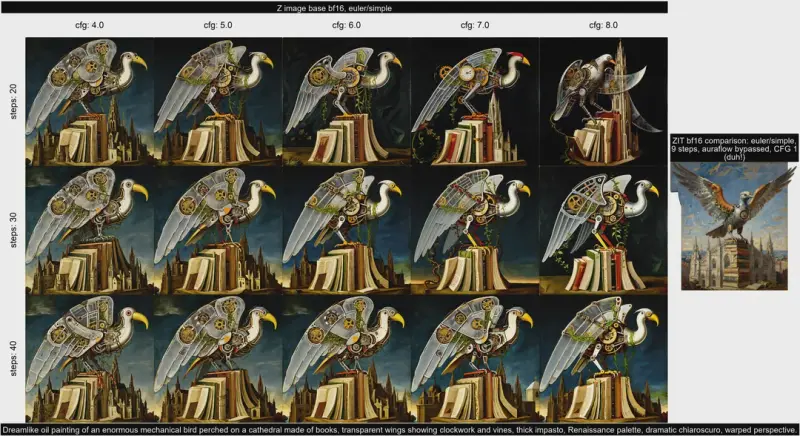Viewport: 800px width, 436px height.
Task: Click the cfg 6.0, steps 30 image
Action: [x=346, y=229]
